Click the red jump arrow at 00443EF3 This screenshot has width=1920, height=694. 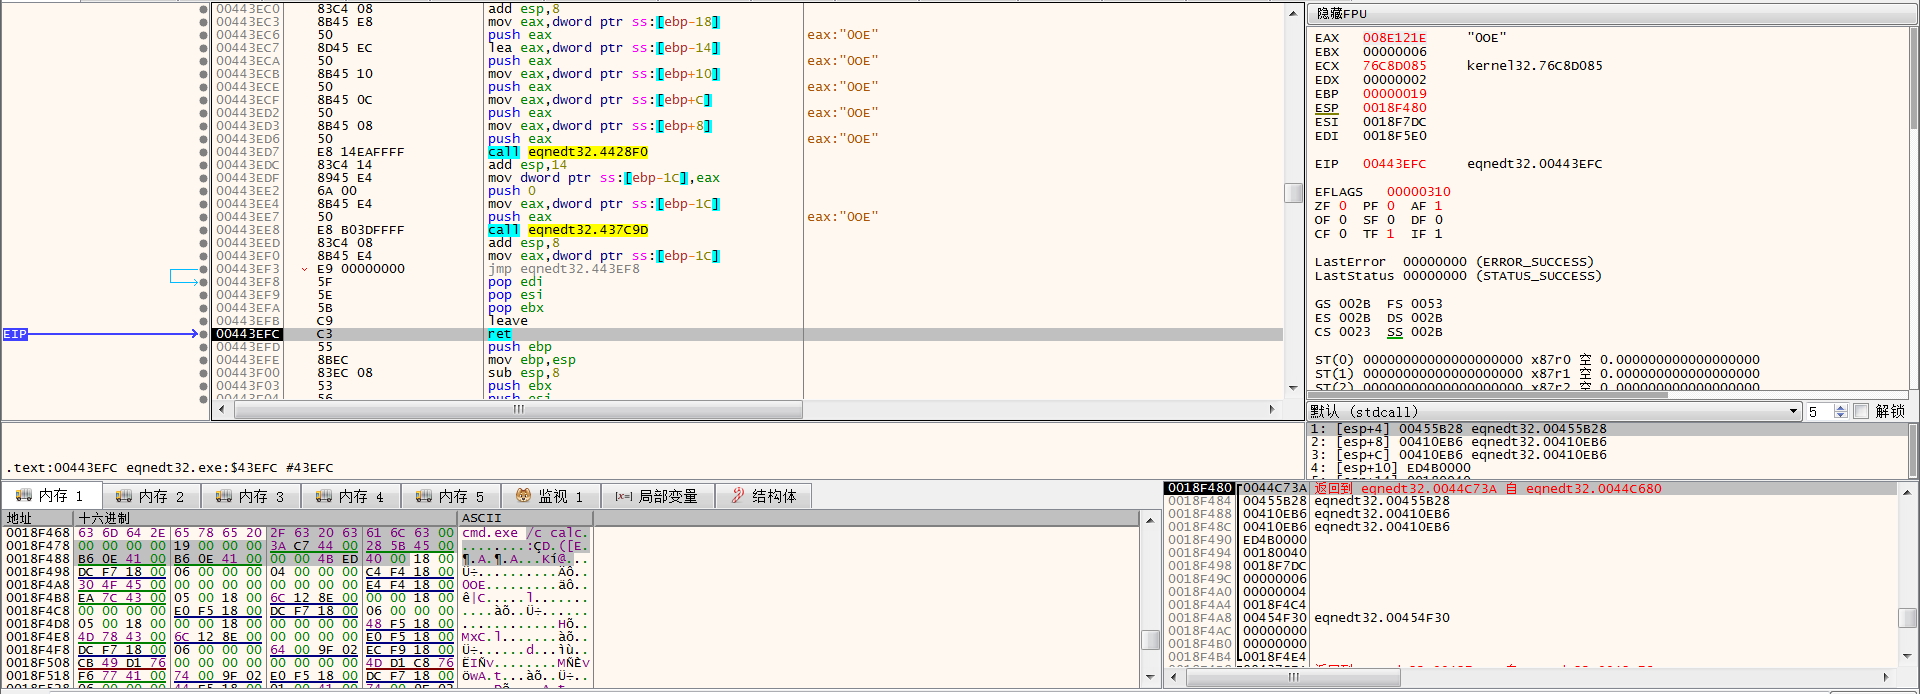[304, 269]
